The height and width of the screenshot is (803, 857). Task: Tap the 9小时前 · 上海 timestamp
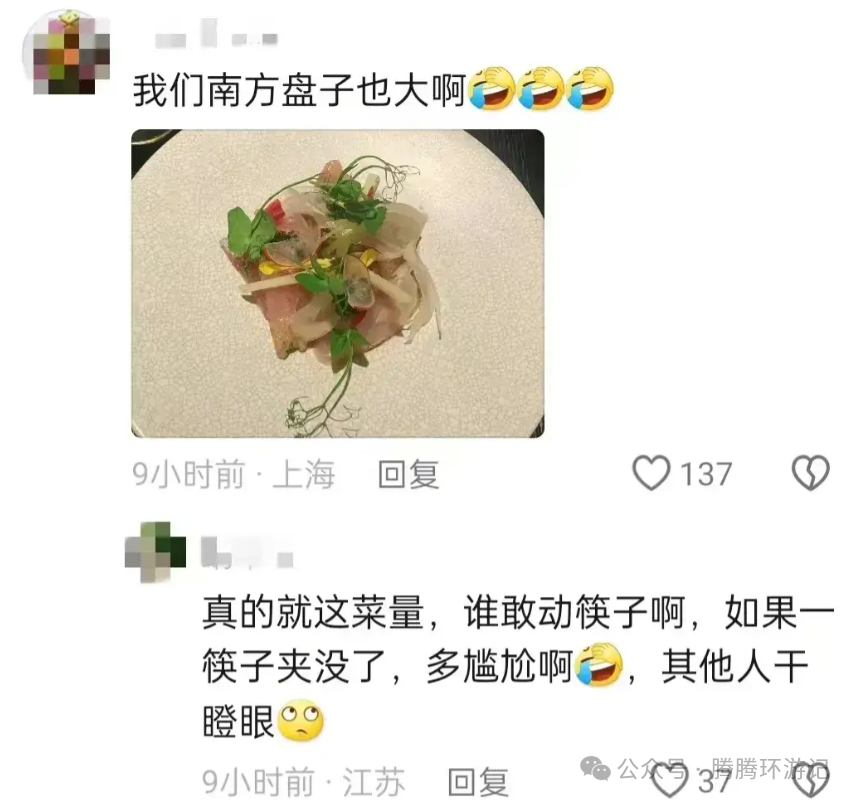[x=233, y=474]
